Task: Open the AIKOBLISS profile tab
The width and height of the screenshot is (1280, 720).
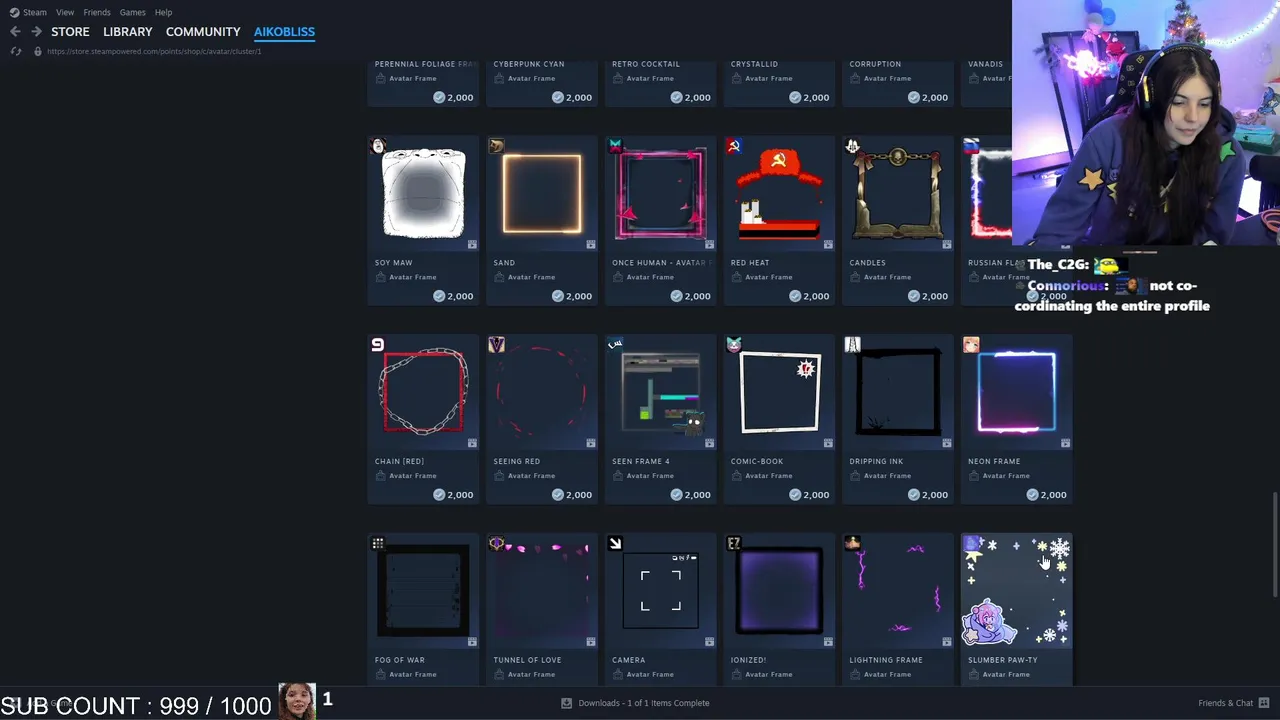Action: tap(284, 32)
